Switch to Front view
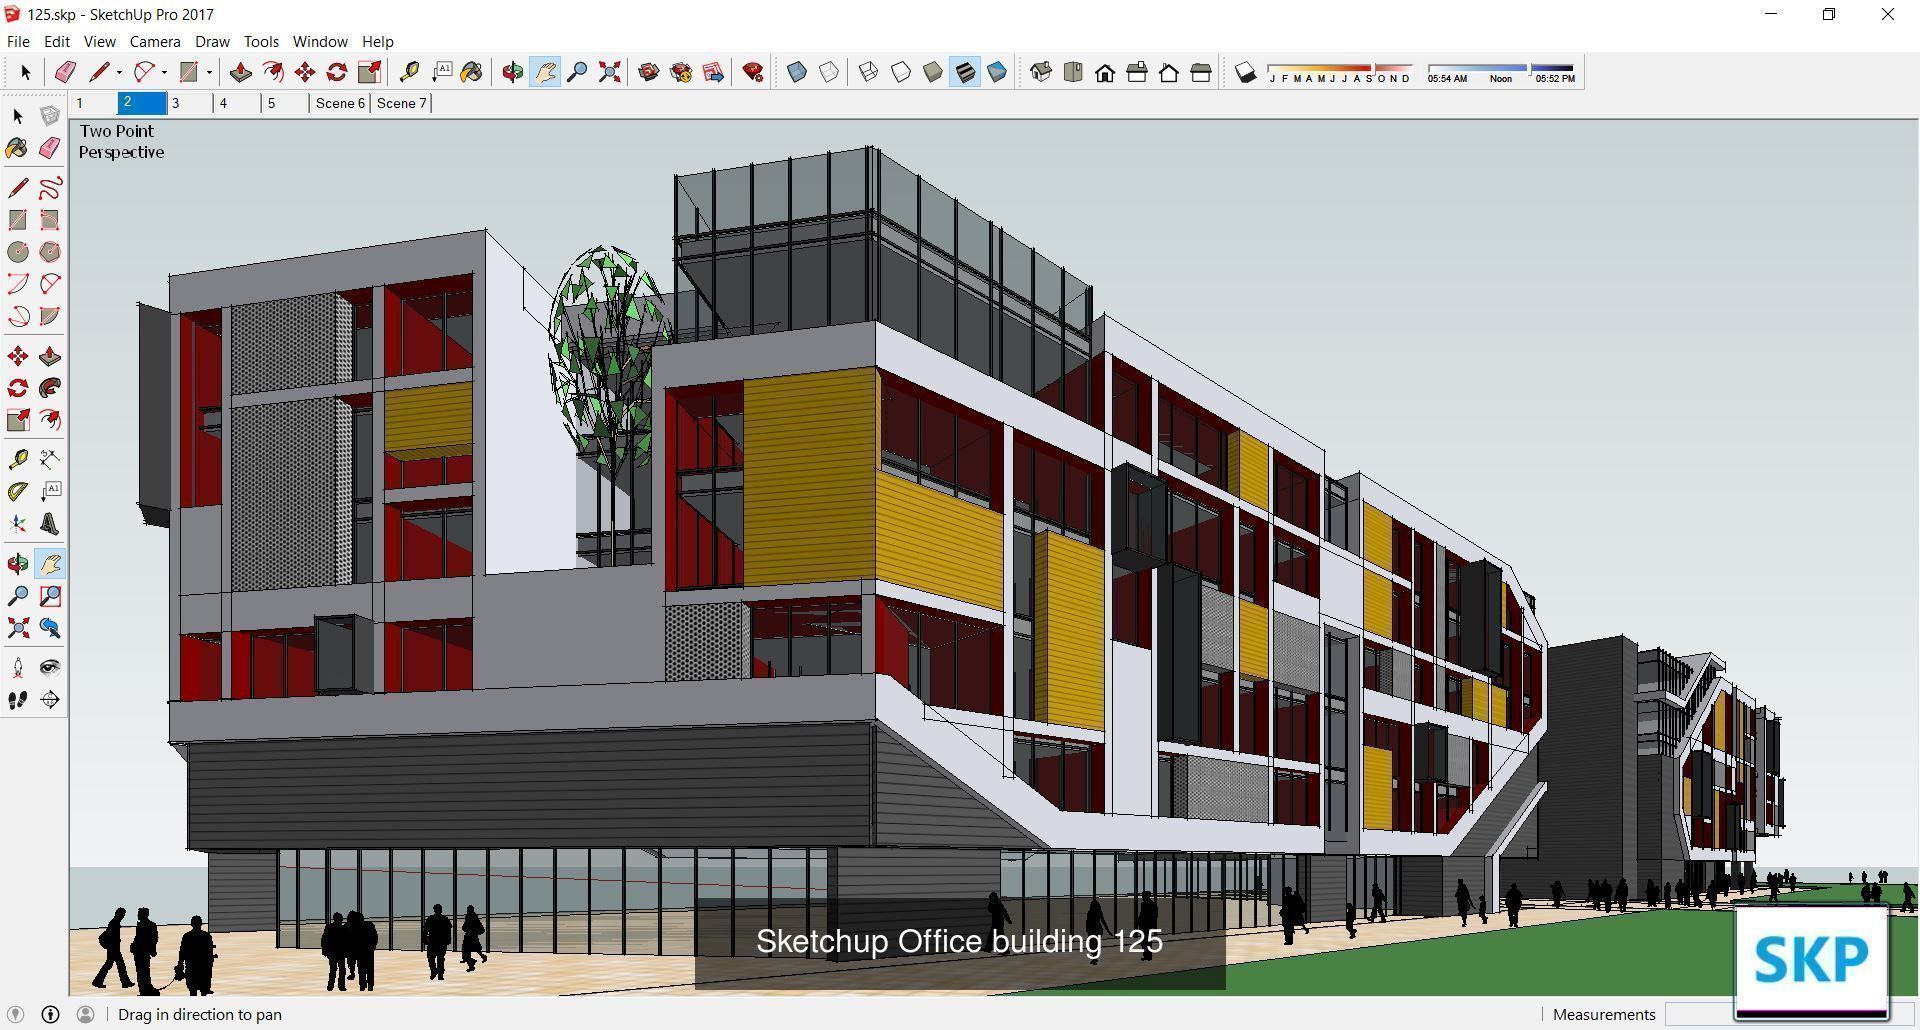This screenshot has width=1920, height=1030. pyautogui.click(x=1105, y=72)
